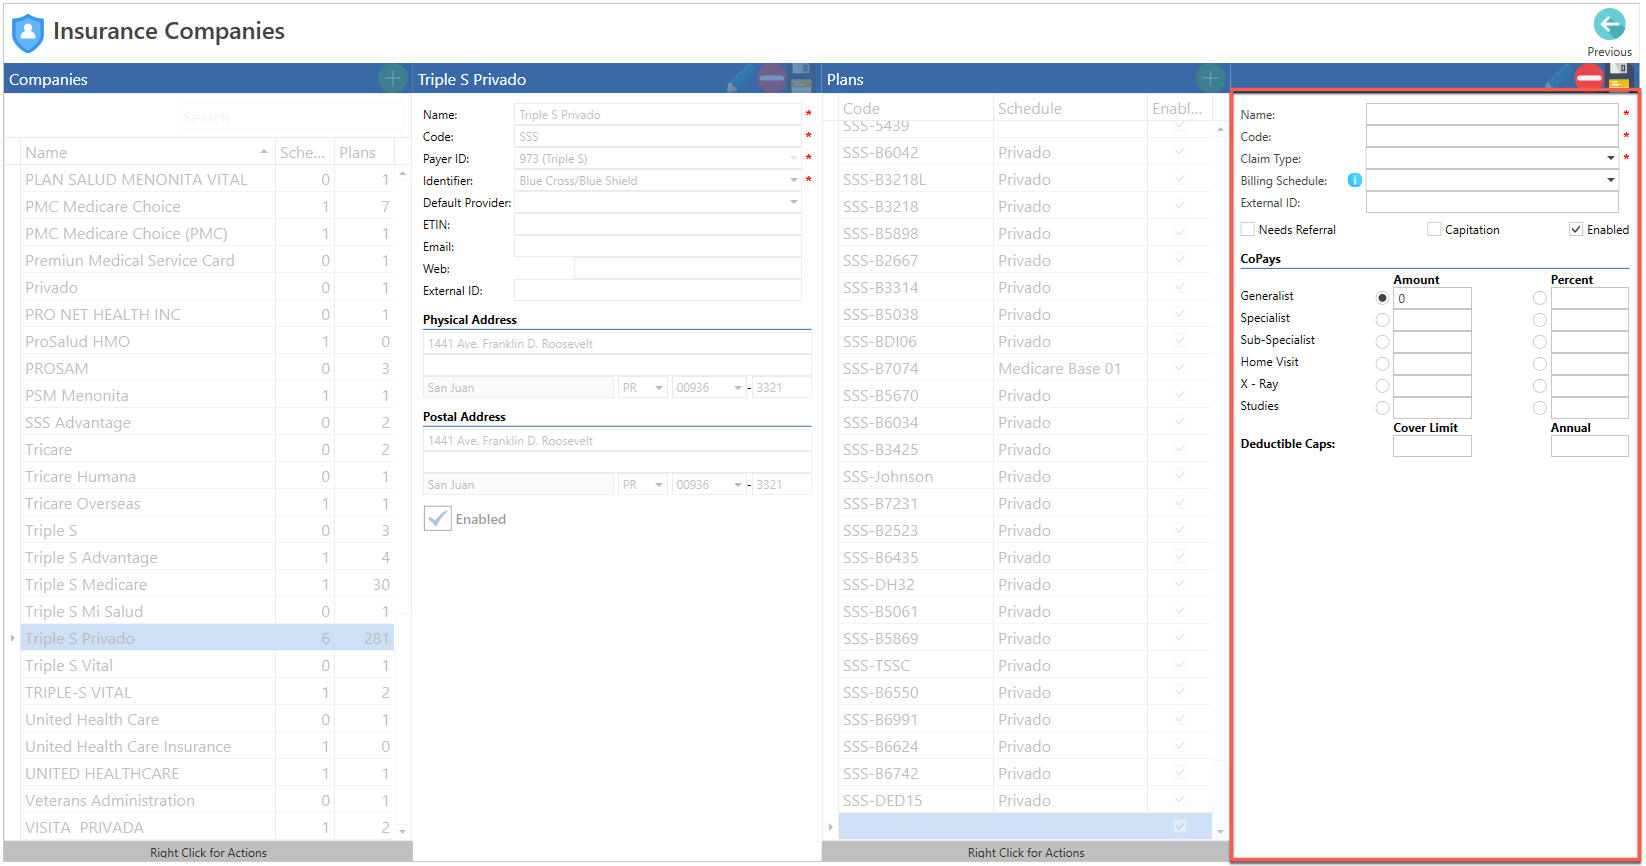
Task: Open the Postal Address state PR dropdown
Action: (659, 485)
